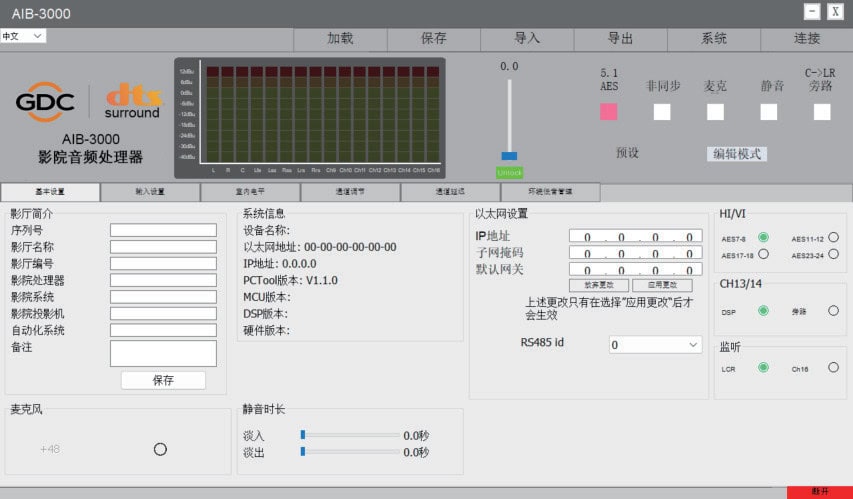Open the 中文 language dropdown
The image size is (853, 499).
[23, 36]
